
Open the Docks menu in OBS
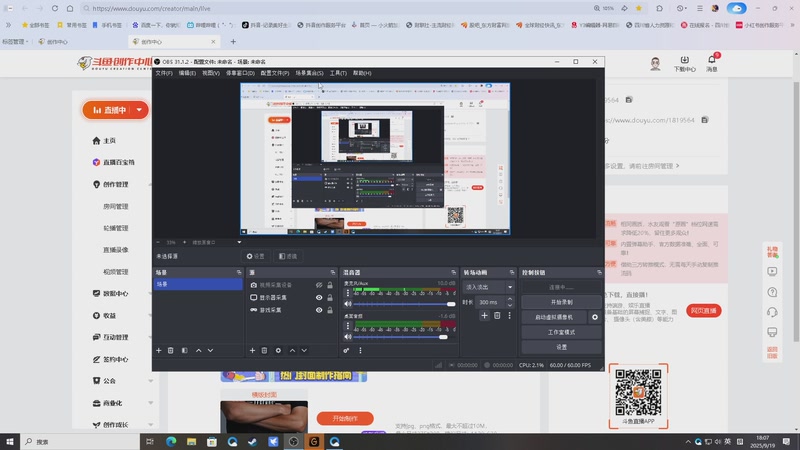point(240,73)
